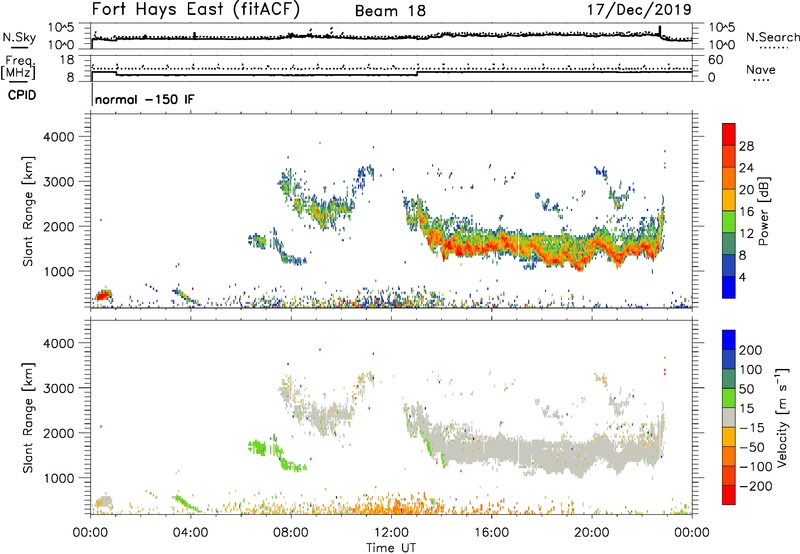Click the '18' left tick of frequency panel
800x554 pixels.
pyautogui.click(x=66, y=60)
